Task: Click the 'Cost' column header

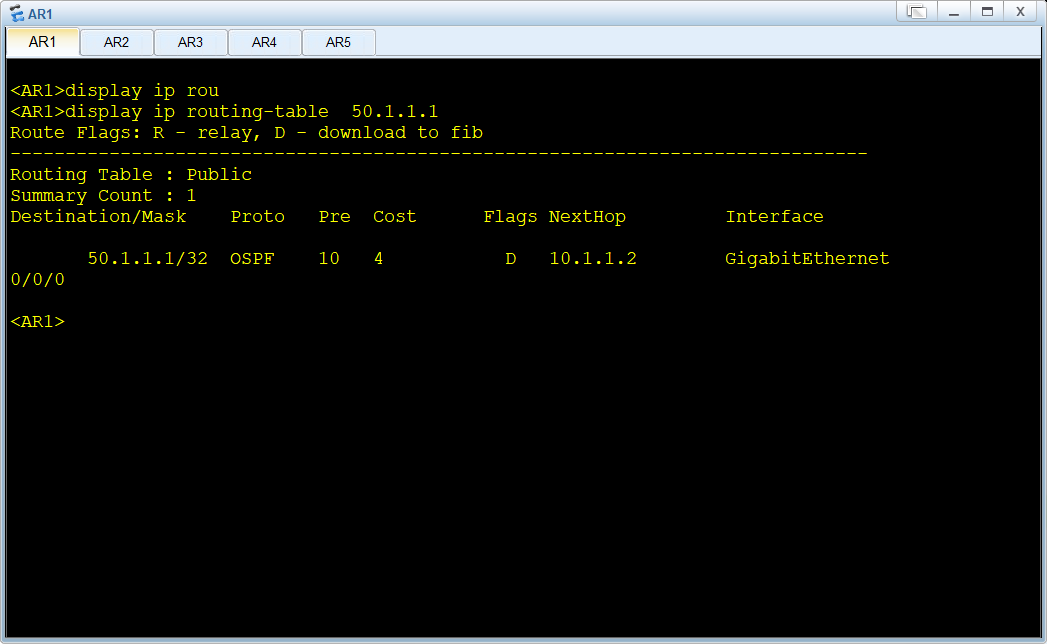Action: click(x=395, y=217)
